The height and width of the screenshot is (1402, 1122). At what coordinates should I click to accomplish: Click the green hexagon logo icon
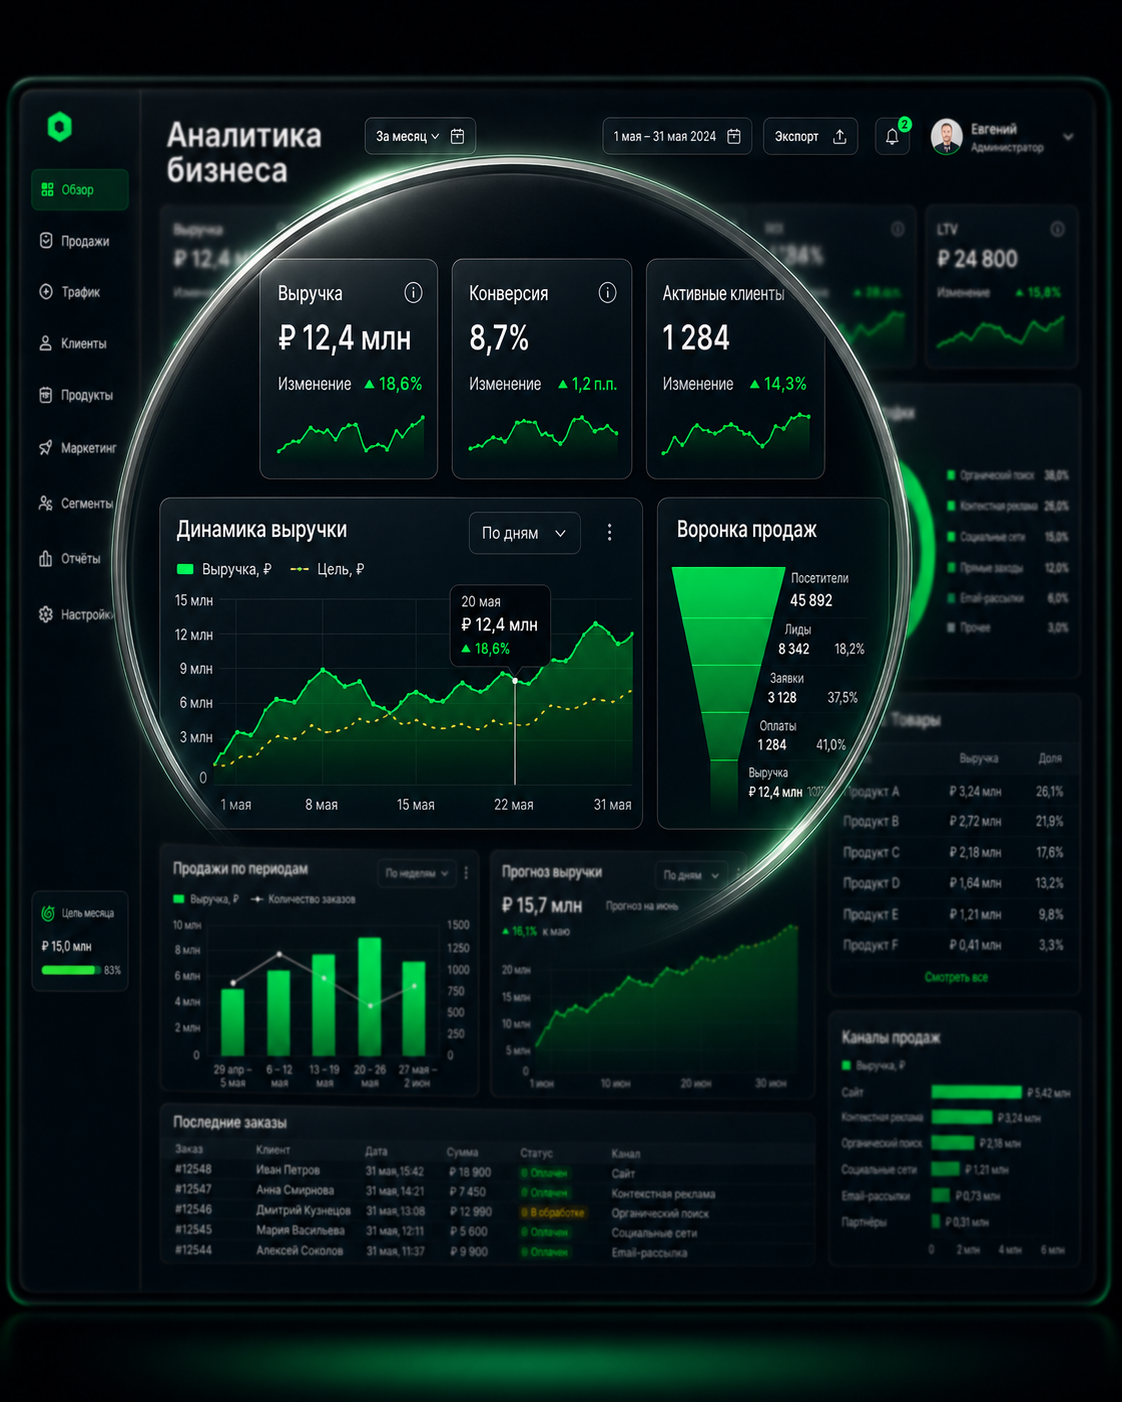(60, 127)
